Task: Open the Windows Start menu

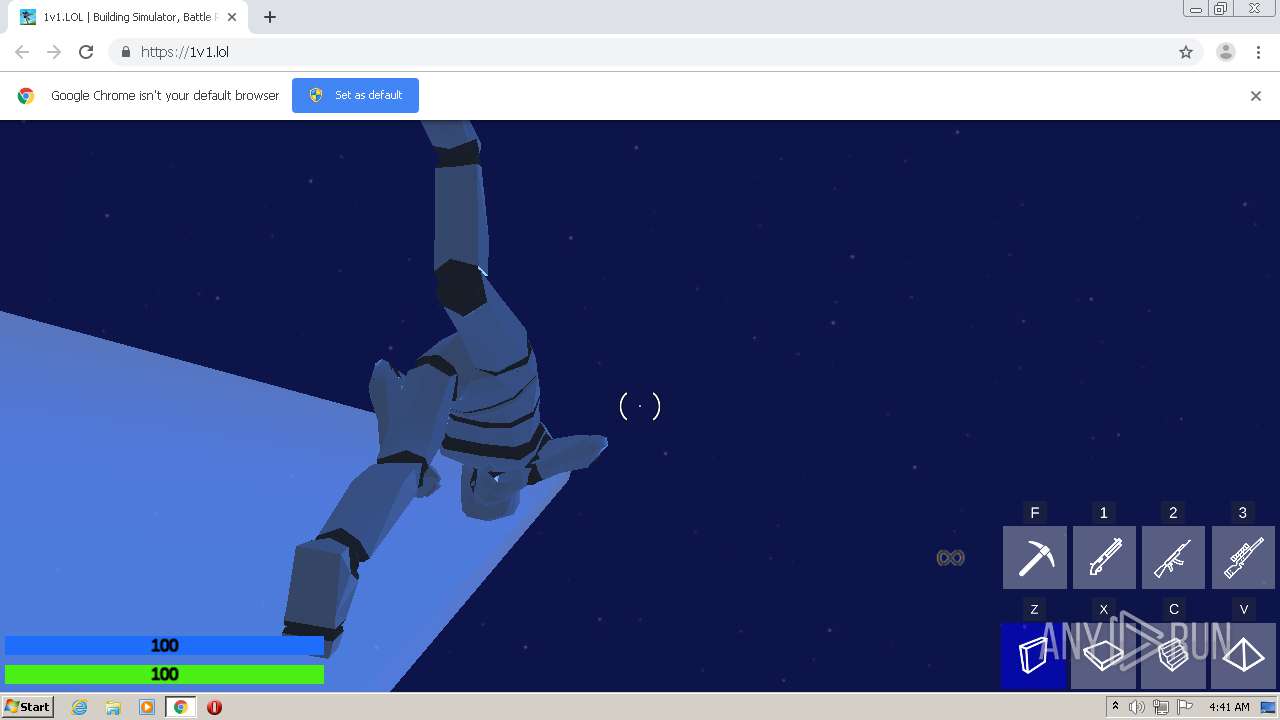Action: [27, 707]
